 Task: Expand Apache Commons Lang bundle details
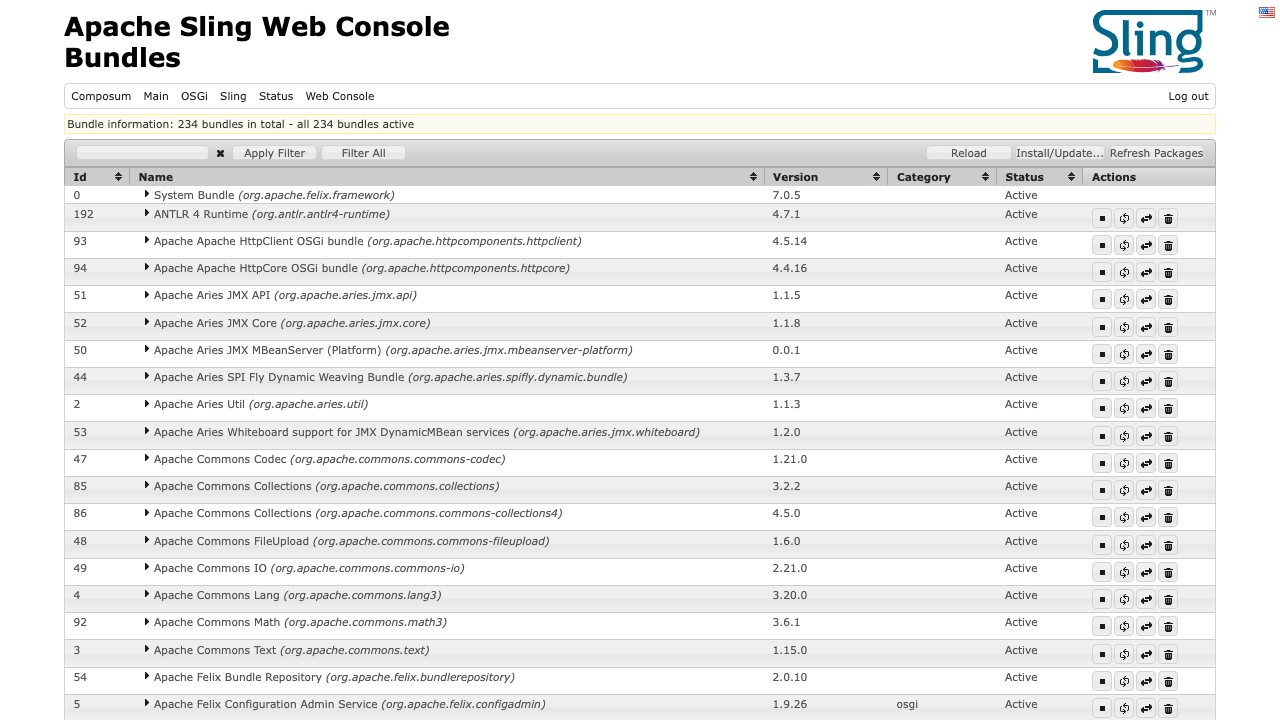coord(146,594)
